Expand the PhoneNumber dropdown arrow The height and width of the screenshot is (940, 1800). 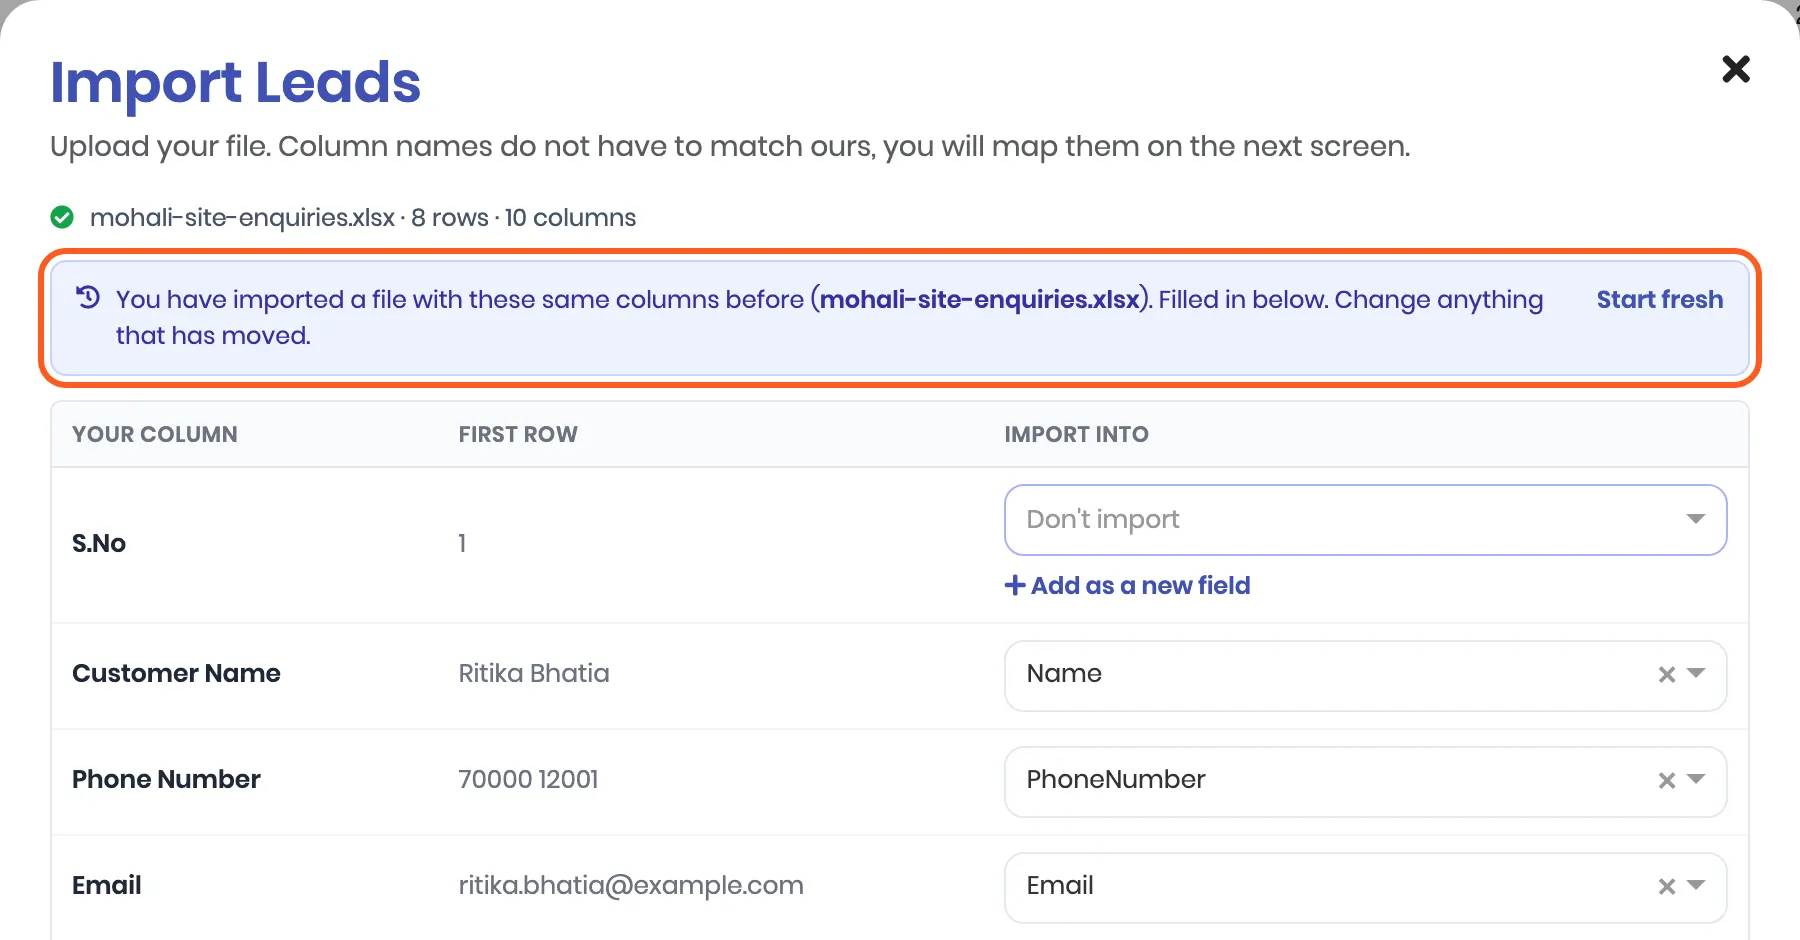tap(1696, 780)
